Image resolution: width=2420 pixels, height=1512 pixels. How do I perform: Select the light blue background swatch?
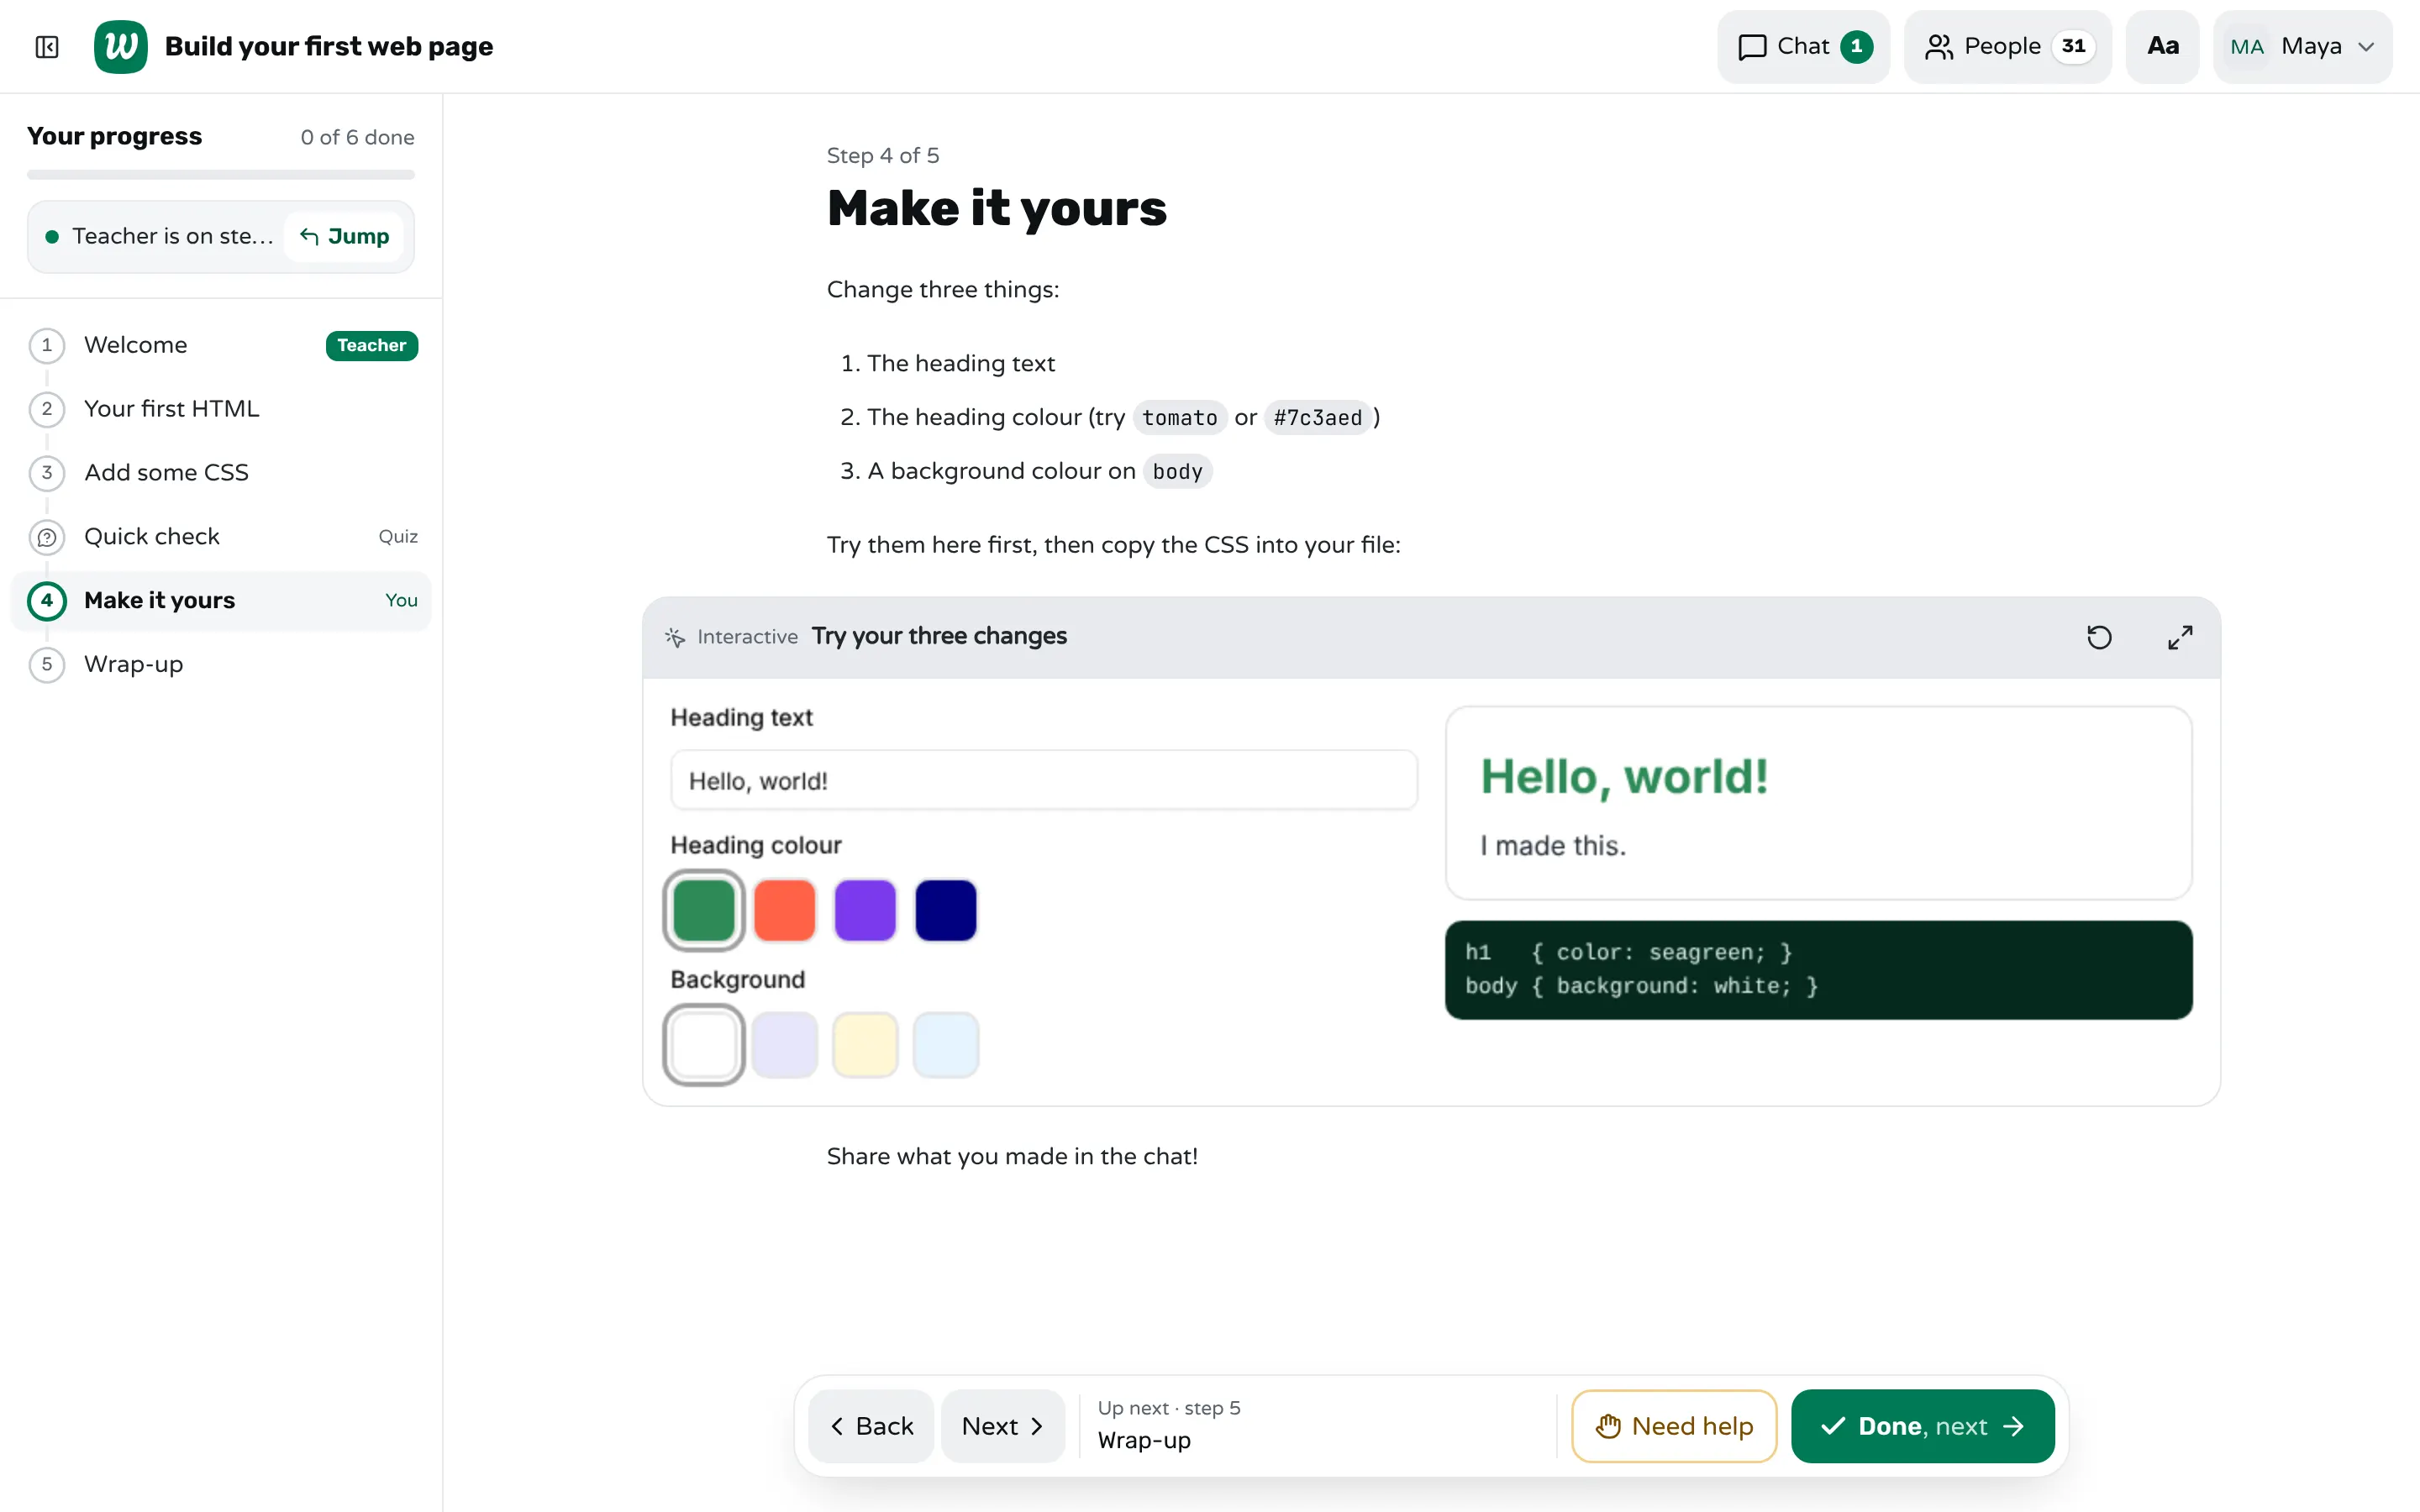tap(946, 1045)
